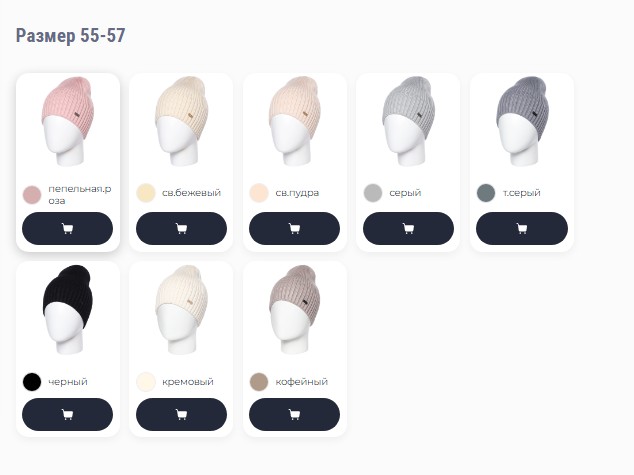634x475 pixels.
Task: Select the св.бежевый color swatch
Action: pyautogui.click(x=146, y=193)
